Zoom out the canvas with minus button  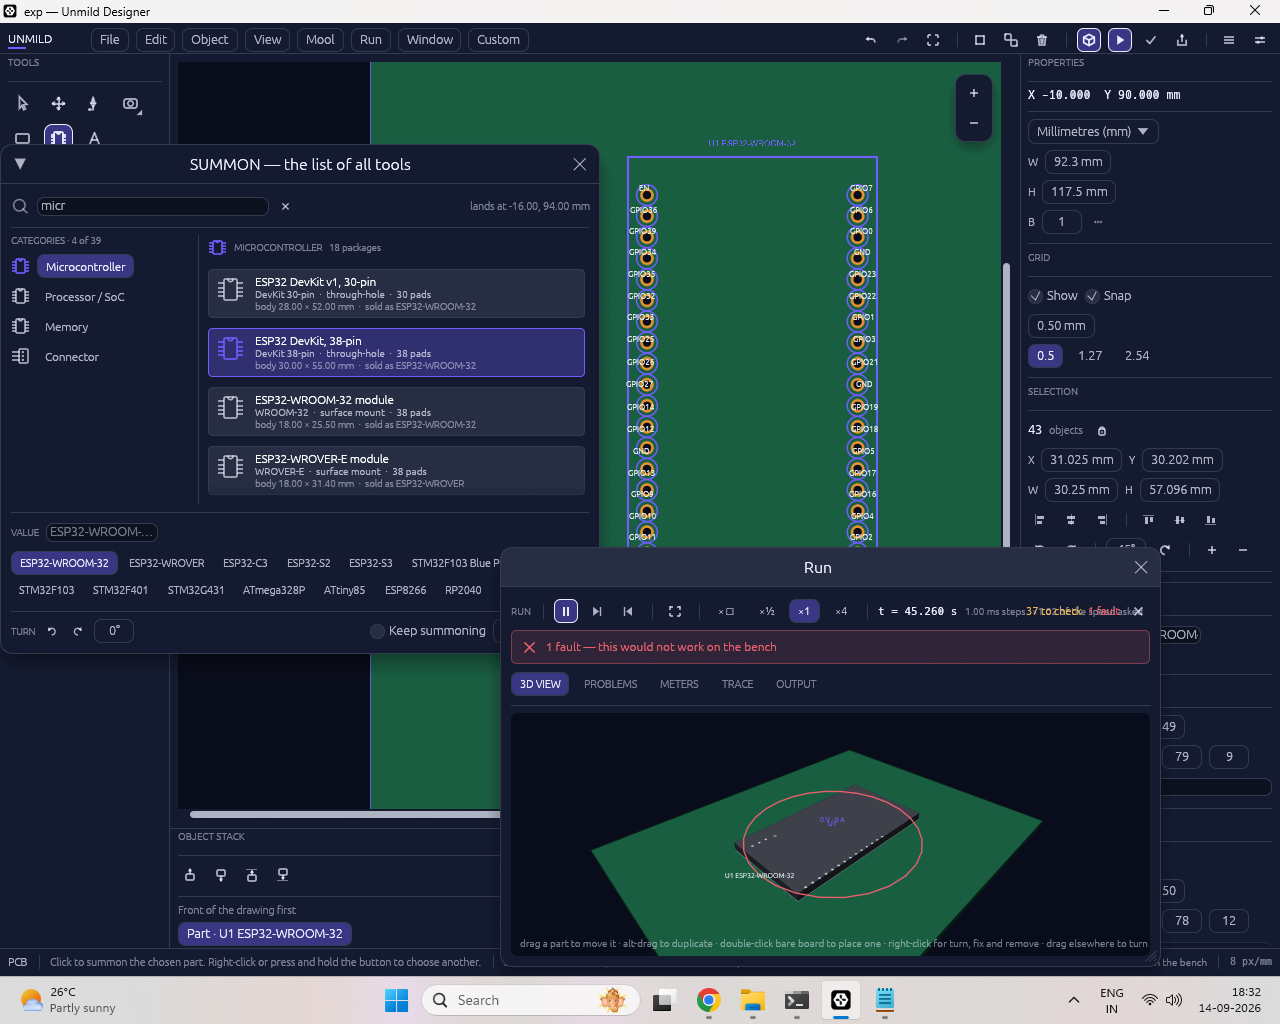click(x=974, y=123)
